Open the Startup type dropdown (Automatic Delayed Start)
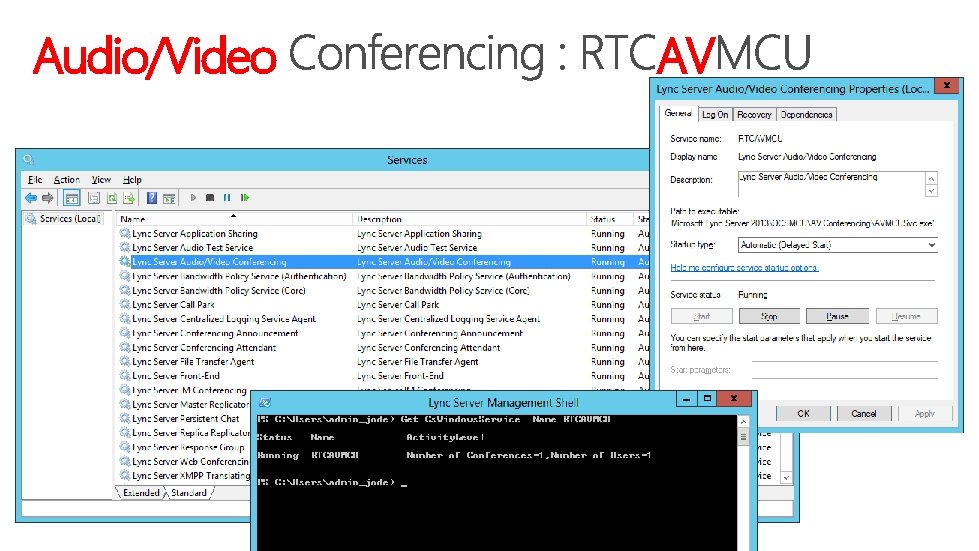The height and width of the screenshot is (551, 979). [x=837, y=245]
